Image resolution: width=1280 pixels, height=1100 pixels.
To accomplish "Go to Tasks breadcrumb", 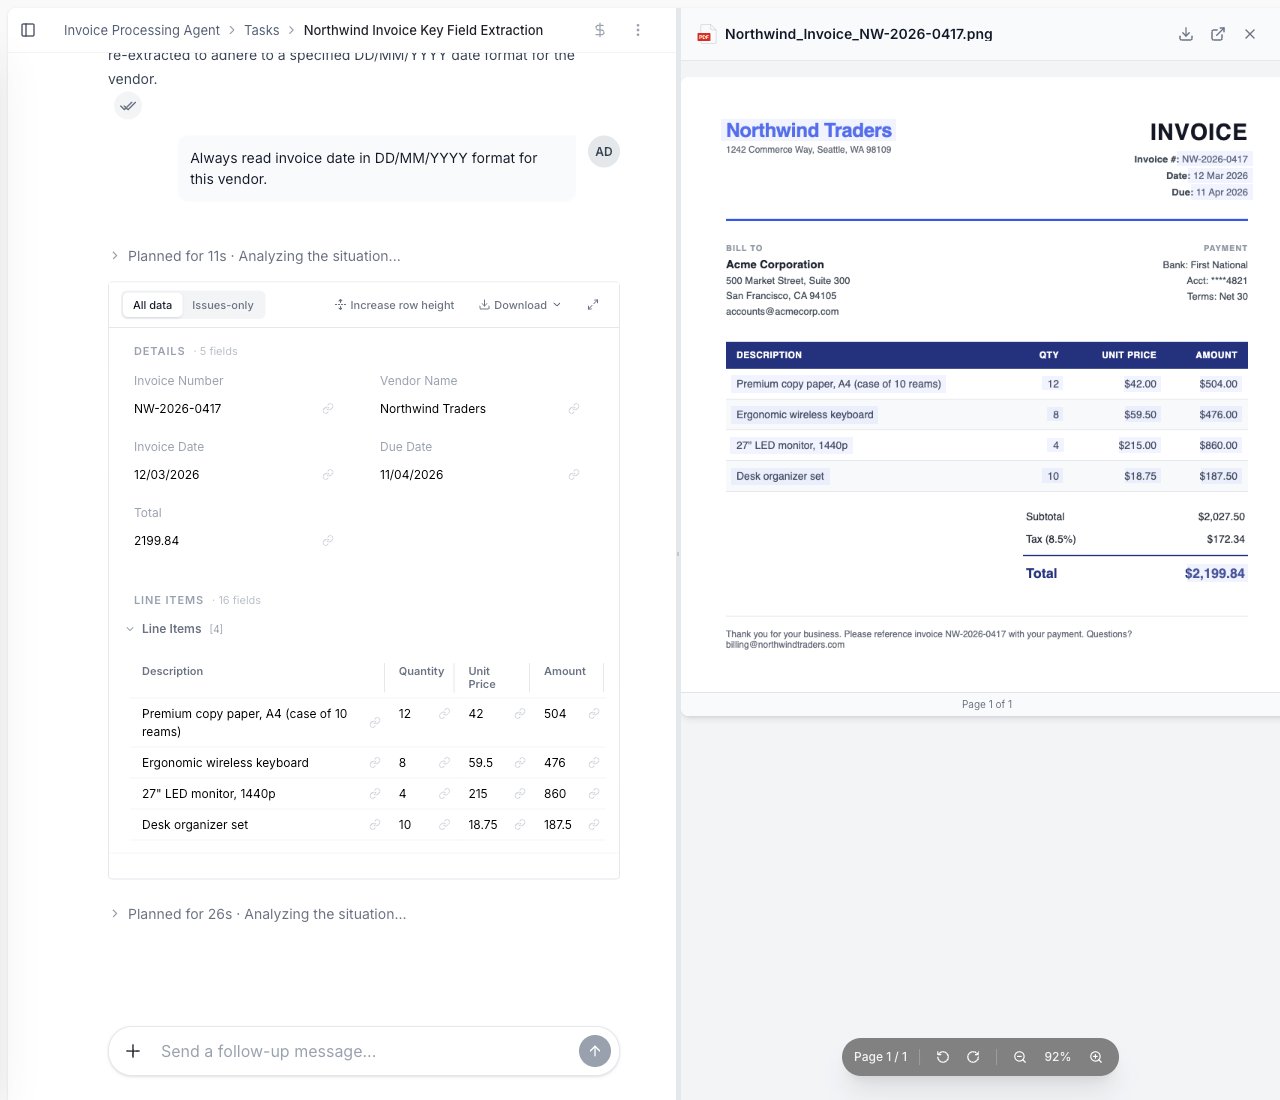I will (262, 30).
